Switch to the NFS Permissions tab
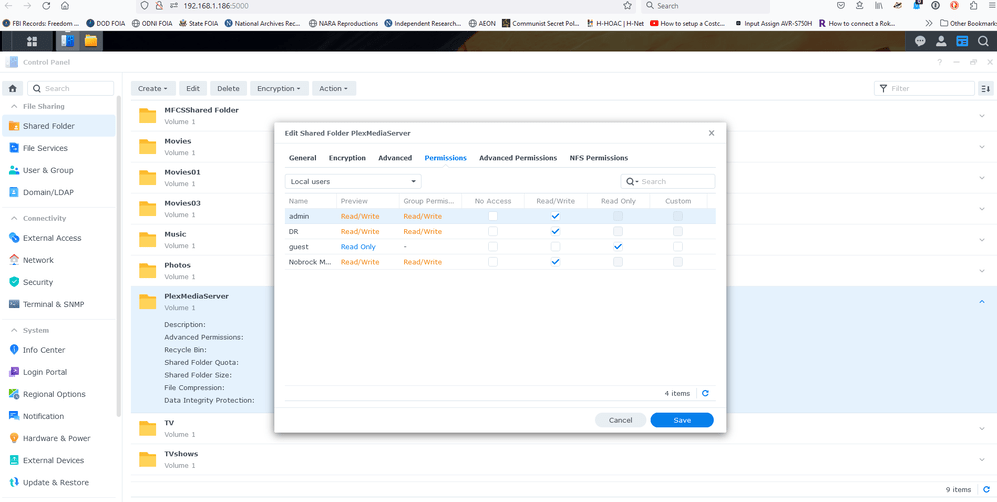Screen dimensions: 997x502 coord(599,158)
